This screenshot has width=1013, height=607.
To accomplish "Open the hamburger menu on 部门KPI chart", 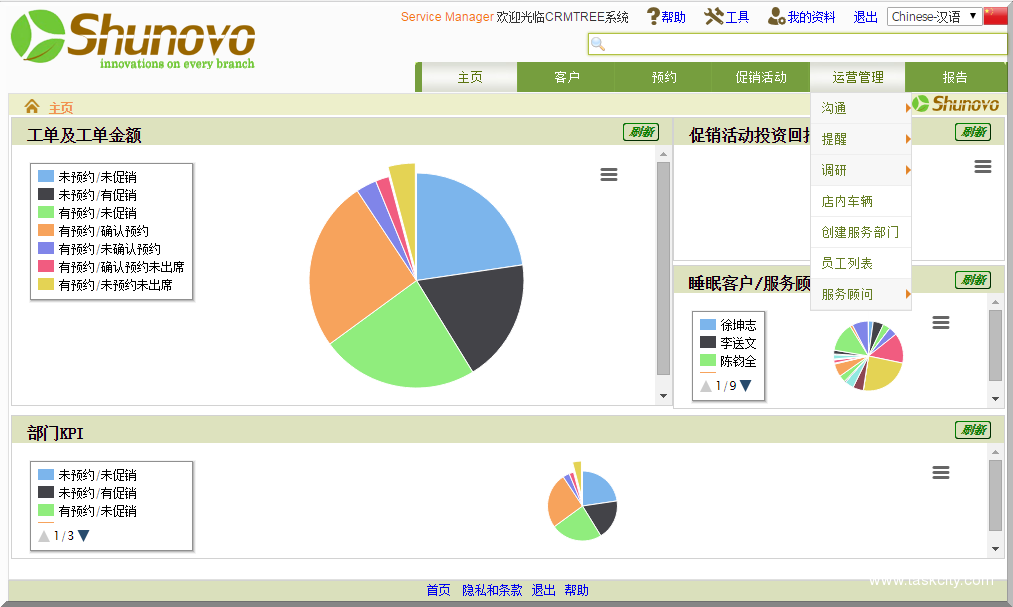I will pos(940,472).
